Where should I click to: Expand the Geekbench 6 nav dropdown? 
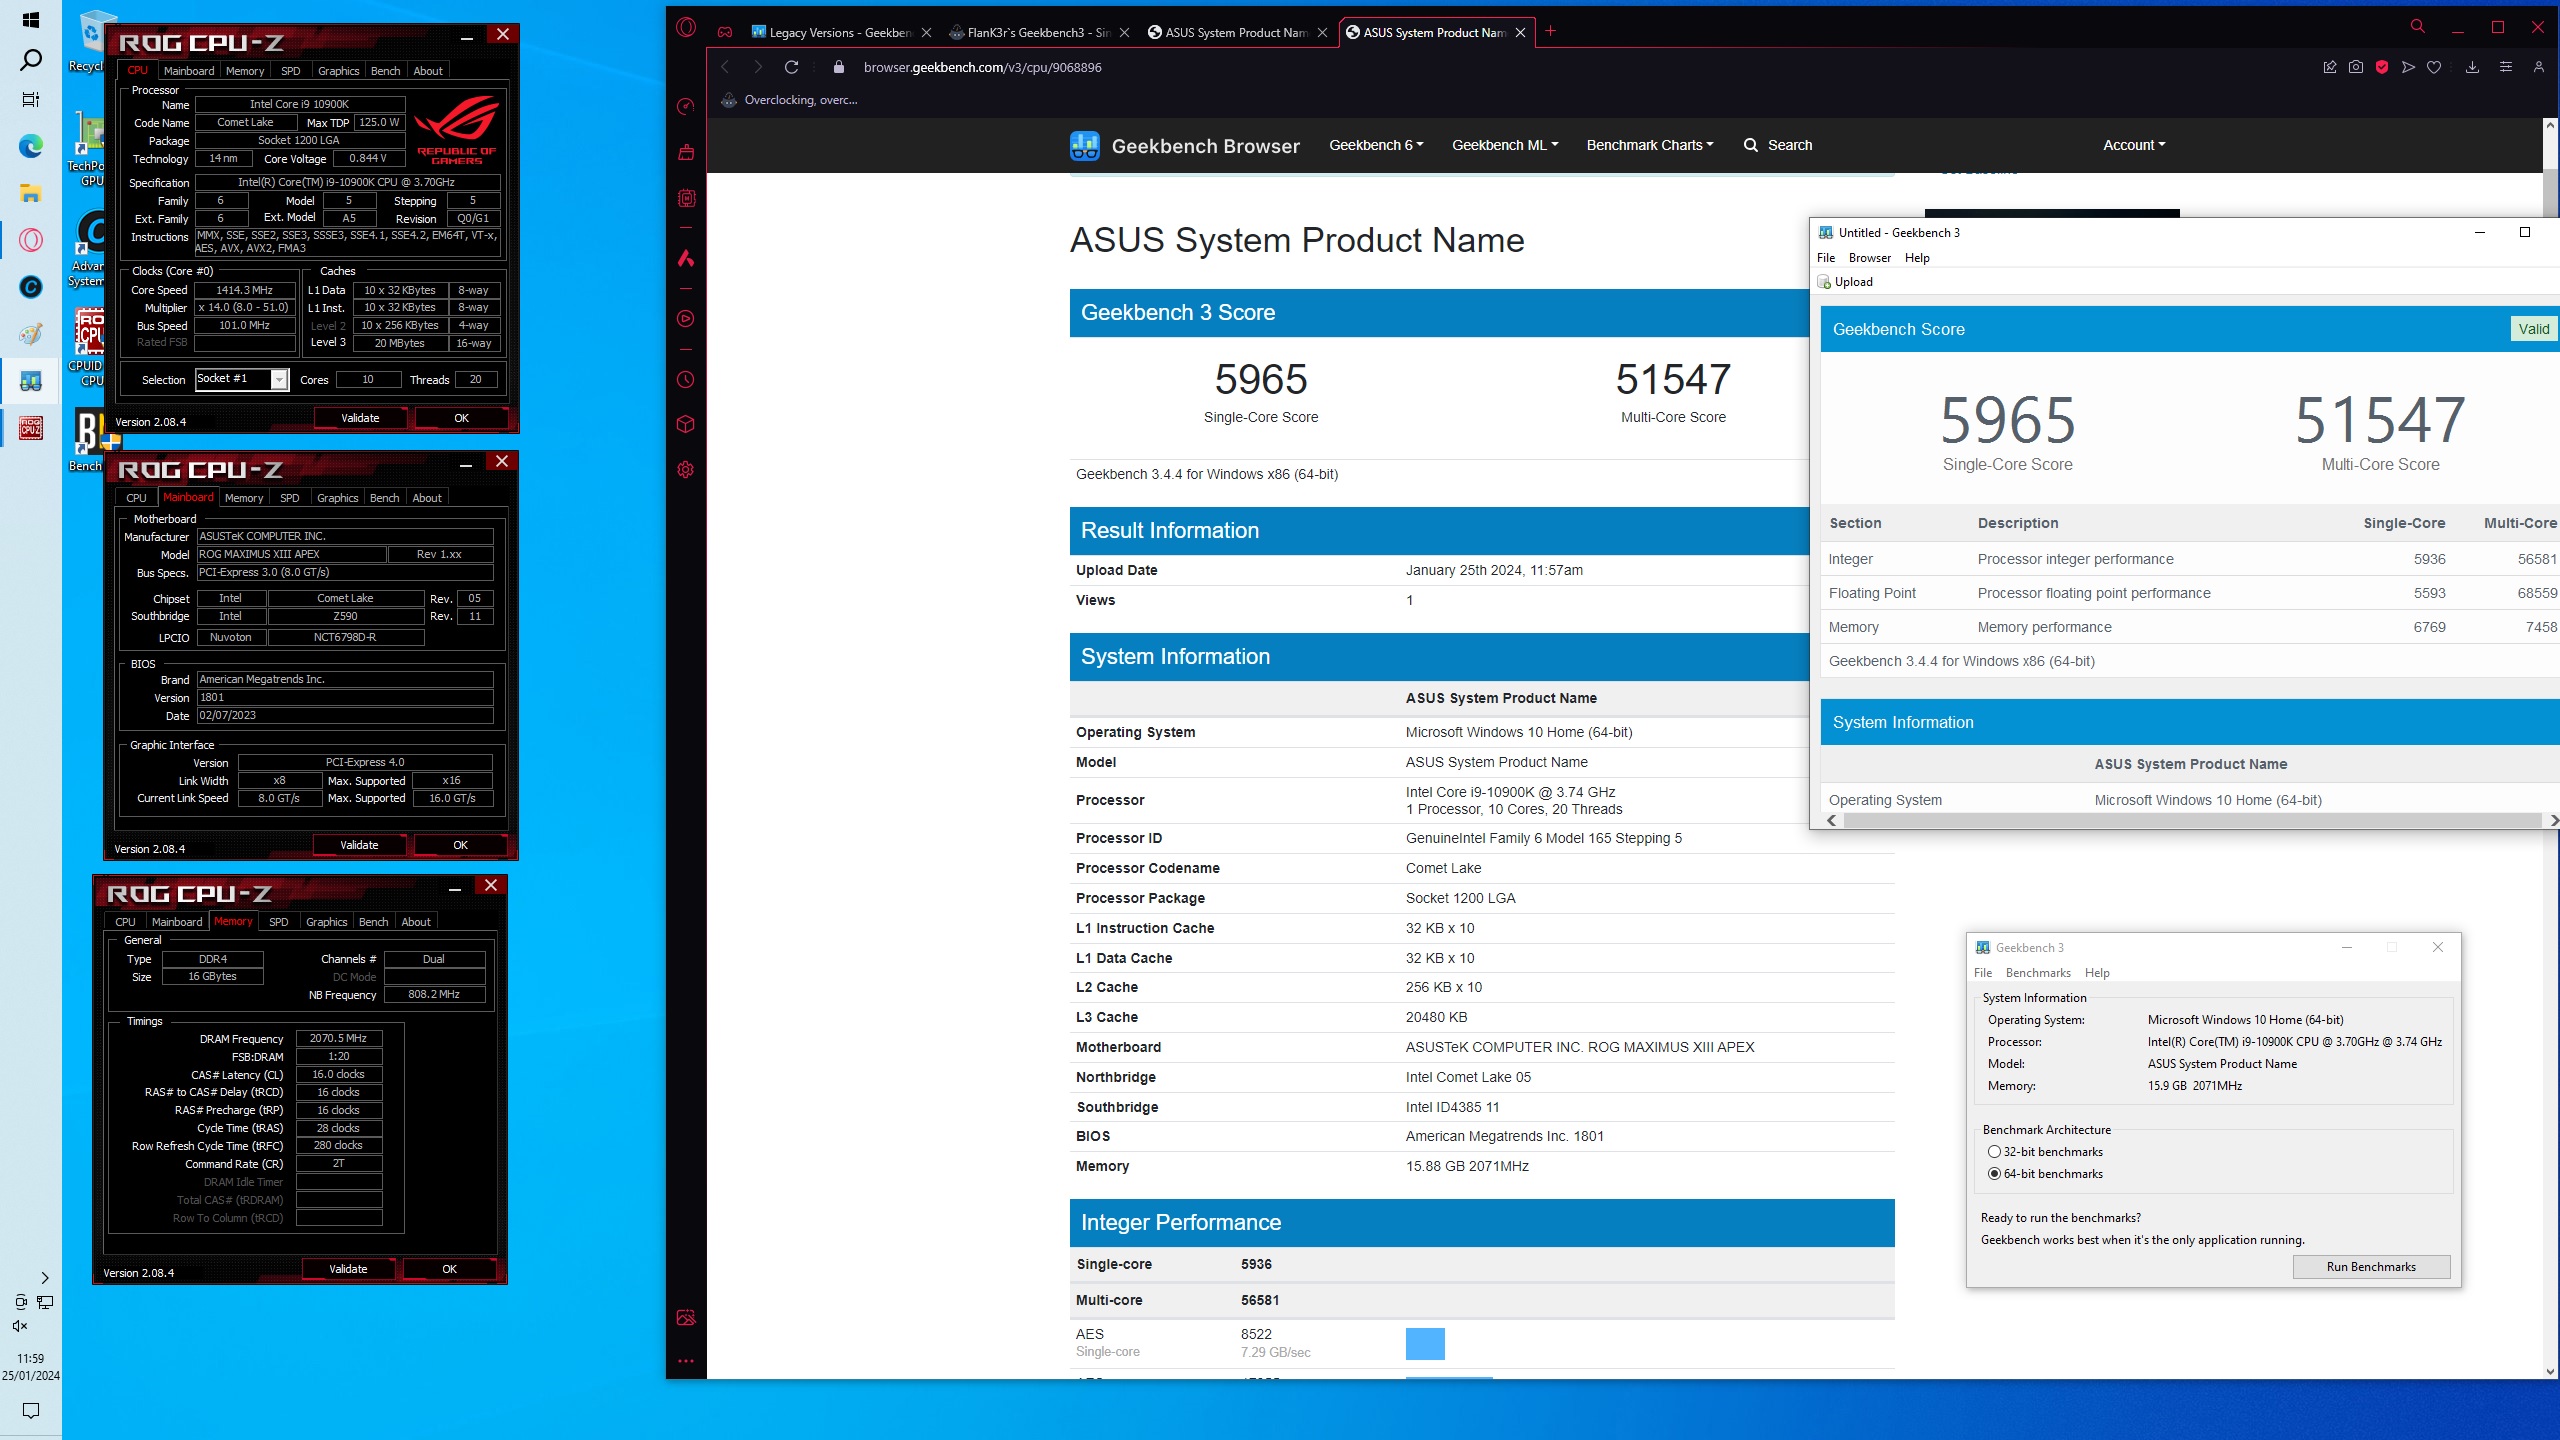1376,145
